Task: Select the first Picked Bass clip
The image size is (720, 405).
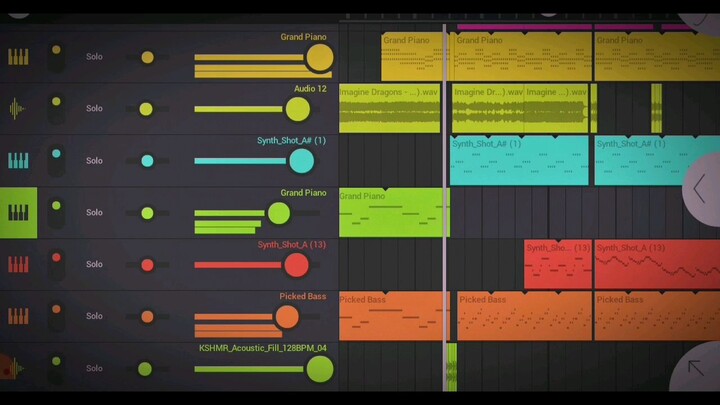Action: tap(394, 316)
